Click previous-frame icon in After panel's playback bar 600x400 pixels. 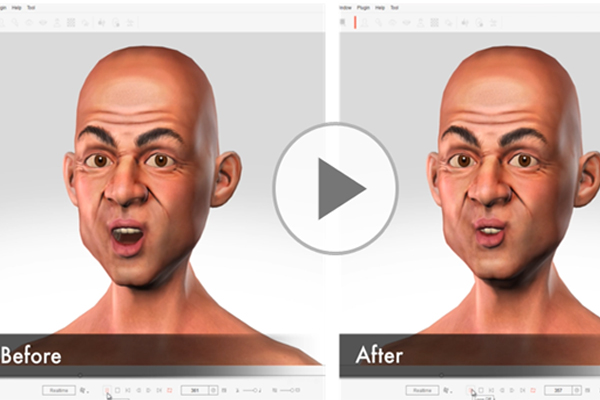(x=492, y=390)
